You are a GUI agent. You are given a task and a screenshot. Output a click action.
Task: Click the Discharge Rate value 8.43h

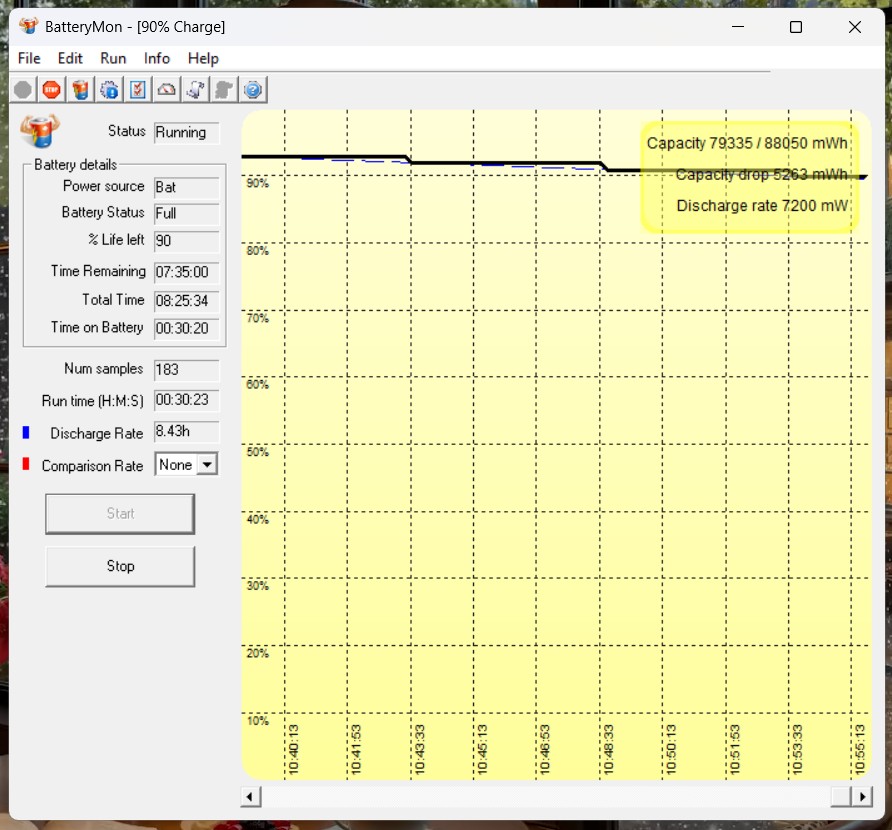pos(187,432)
